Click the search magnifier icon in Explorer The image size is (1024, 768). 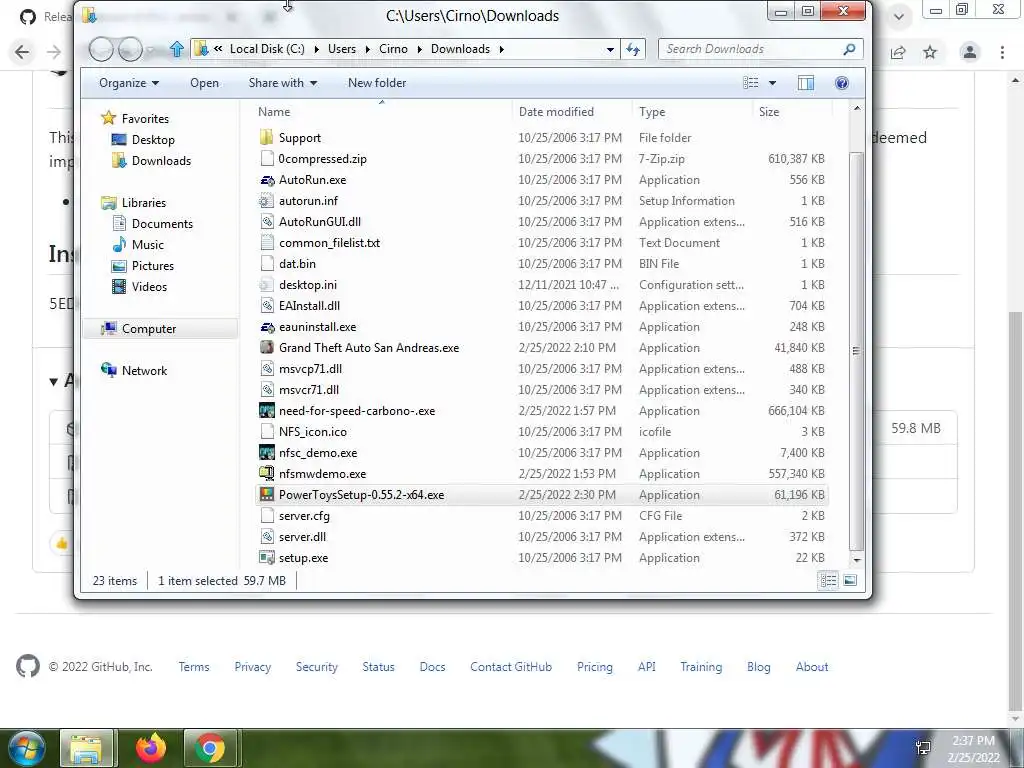(849, 49)
